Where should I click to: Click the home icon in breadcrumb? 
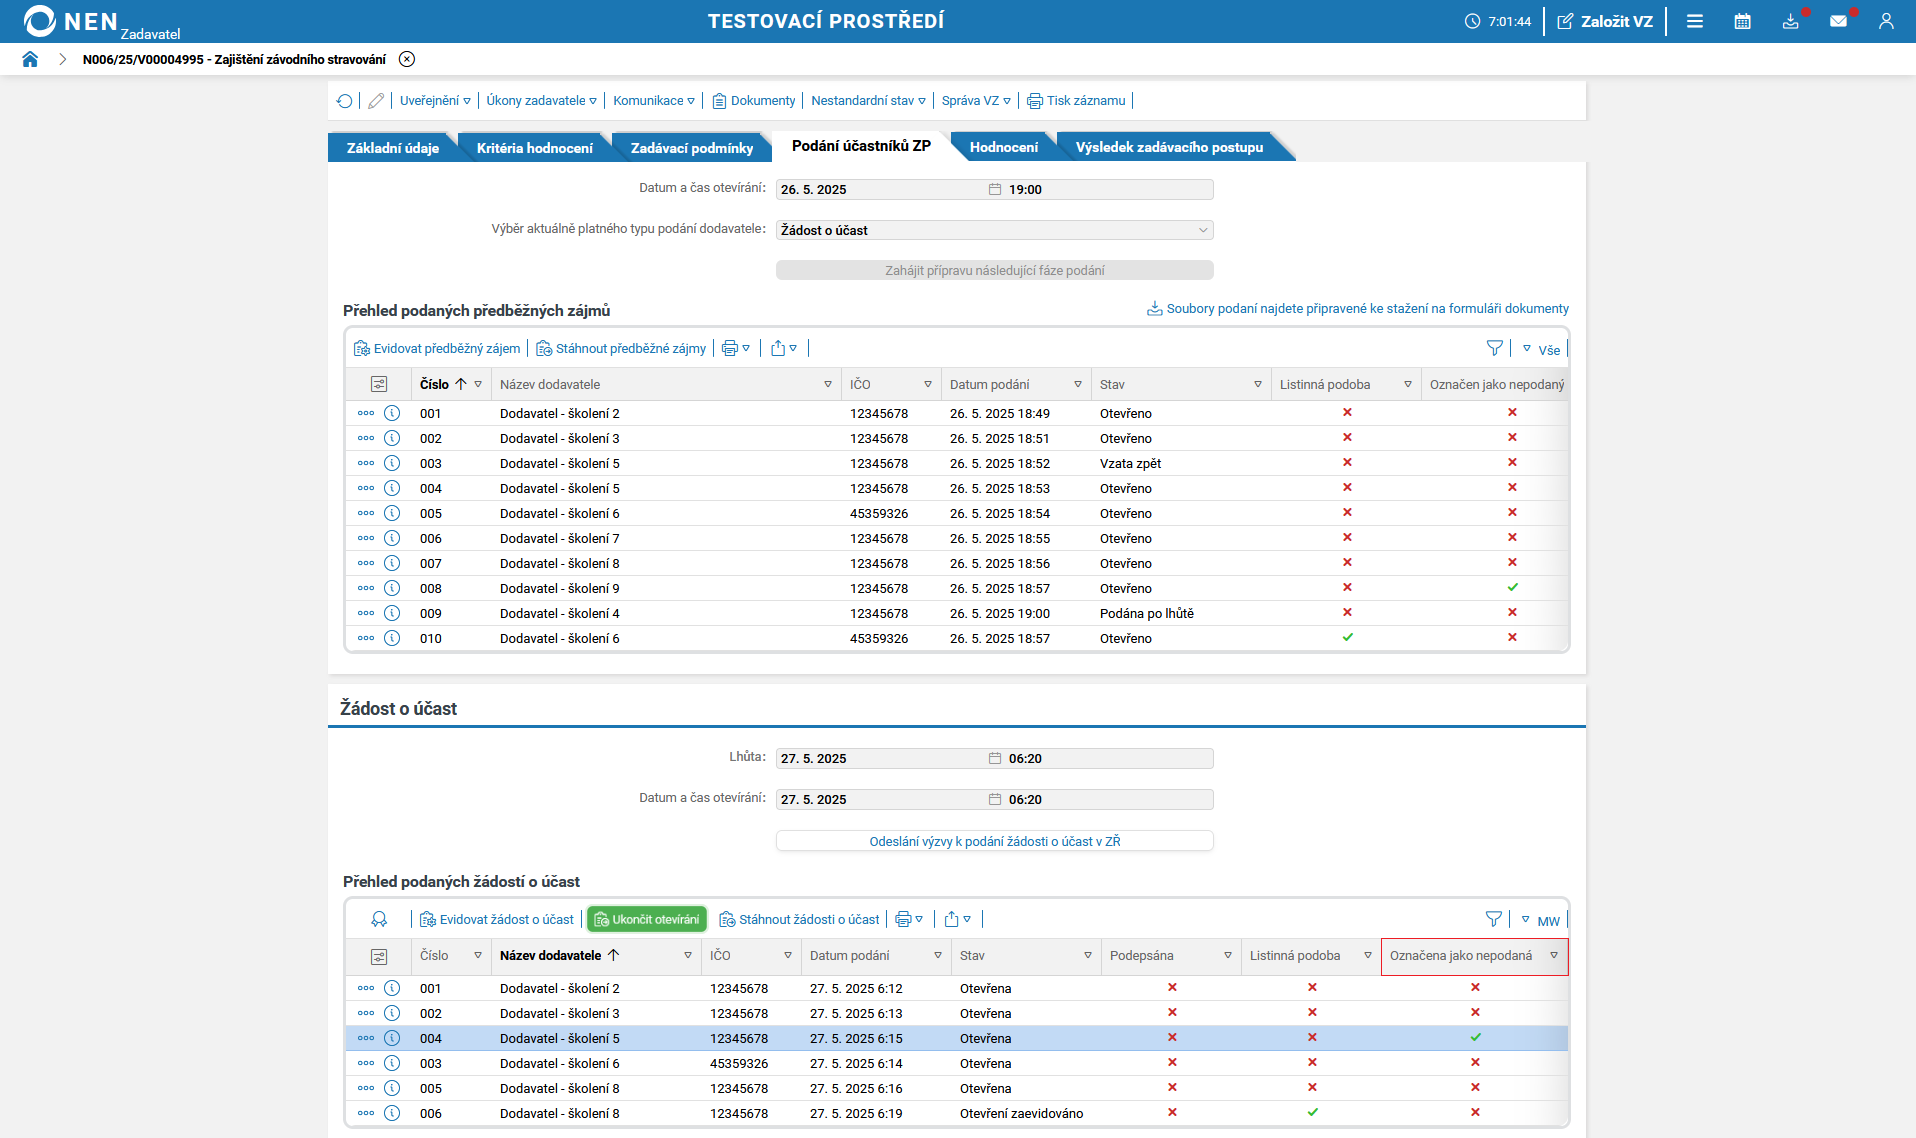click(30, 59)
